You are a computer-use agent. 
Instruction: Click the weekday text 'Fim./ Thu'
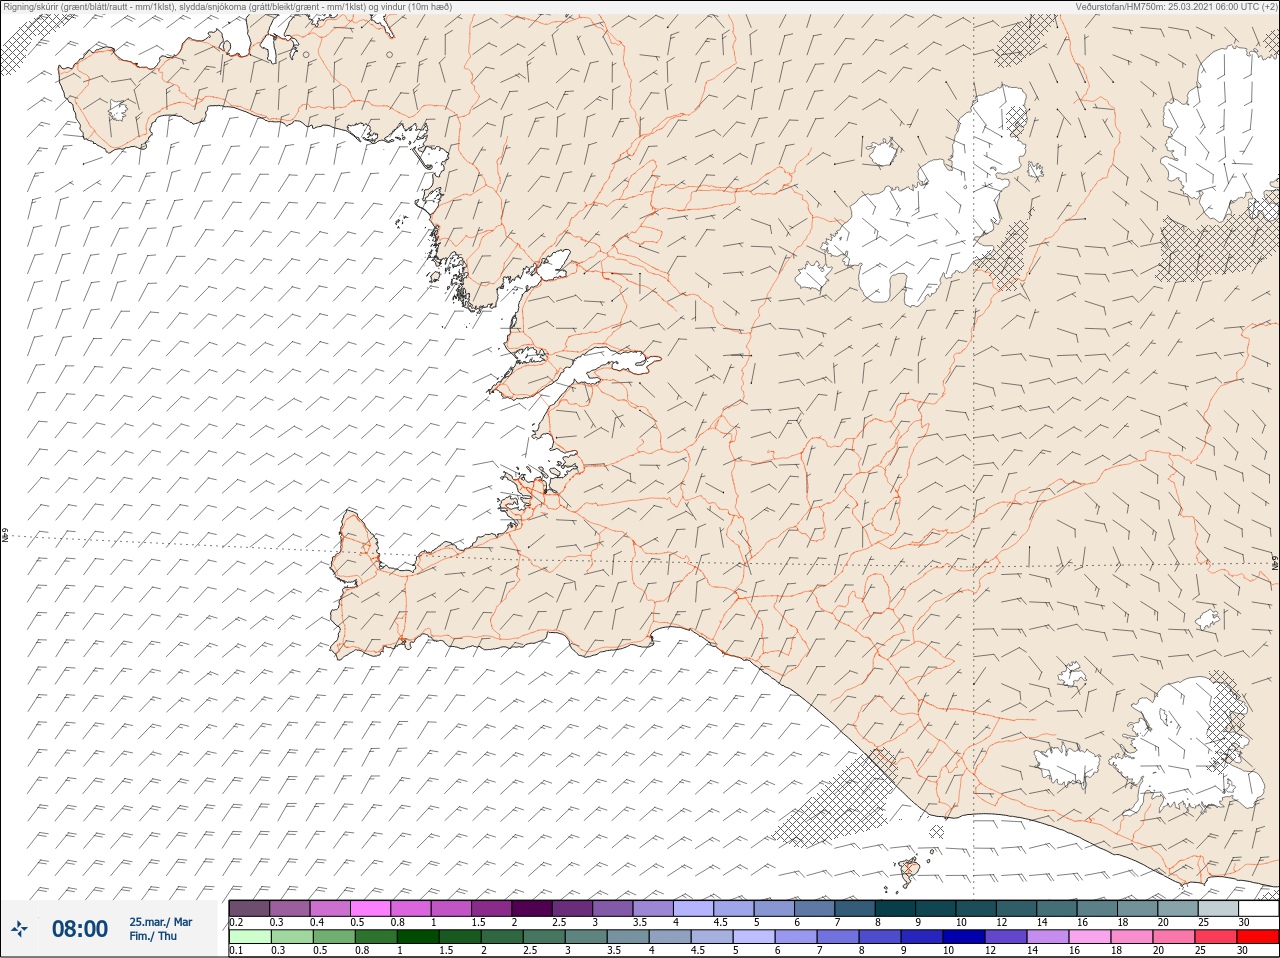tap(152, 936)
